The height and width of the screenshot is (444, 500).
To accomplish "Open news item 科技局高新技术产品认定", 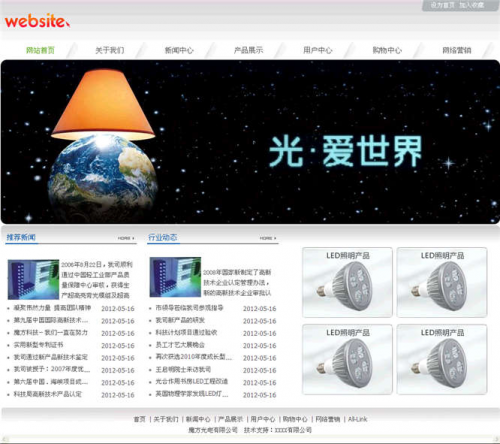I will coord(48,394).
